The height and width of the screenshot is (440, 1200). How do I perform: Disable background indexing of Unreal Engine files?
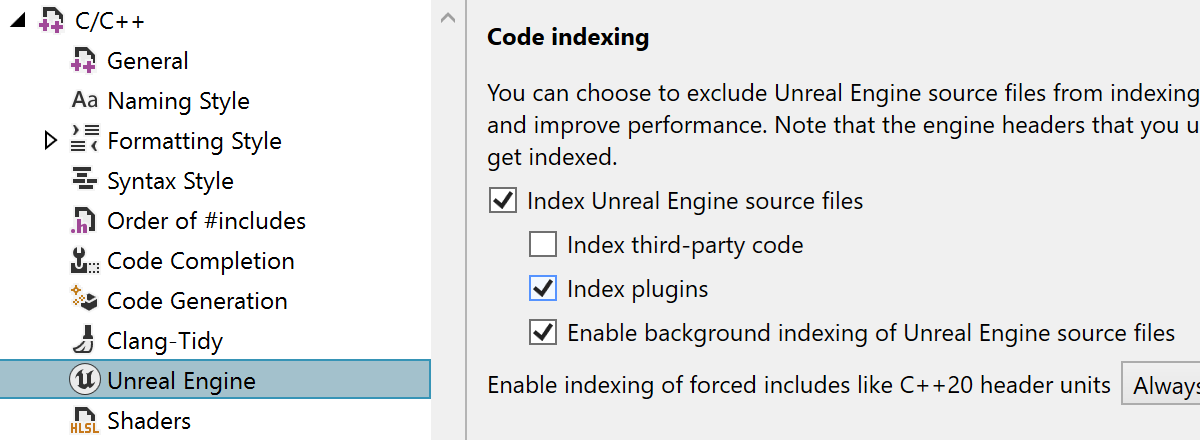(x=543, y=333)
